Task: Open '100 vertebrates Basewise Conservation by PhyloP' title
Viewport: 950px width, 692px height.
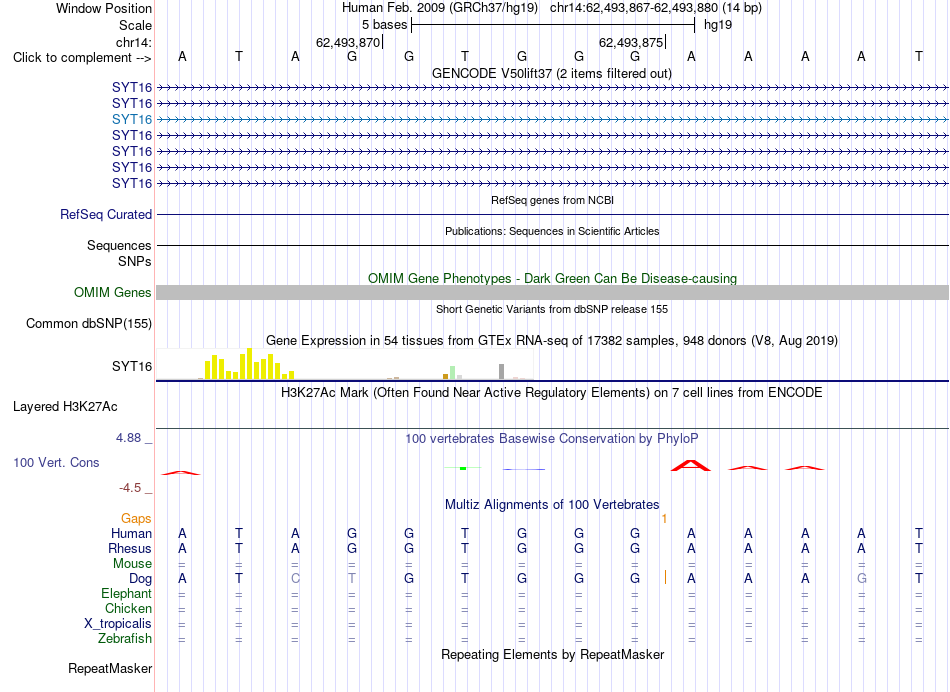Action: pyautogui.click(x=552, y=439)
